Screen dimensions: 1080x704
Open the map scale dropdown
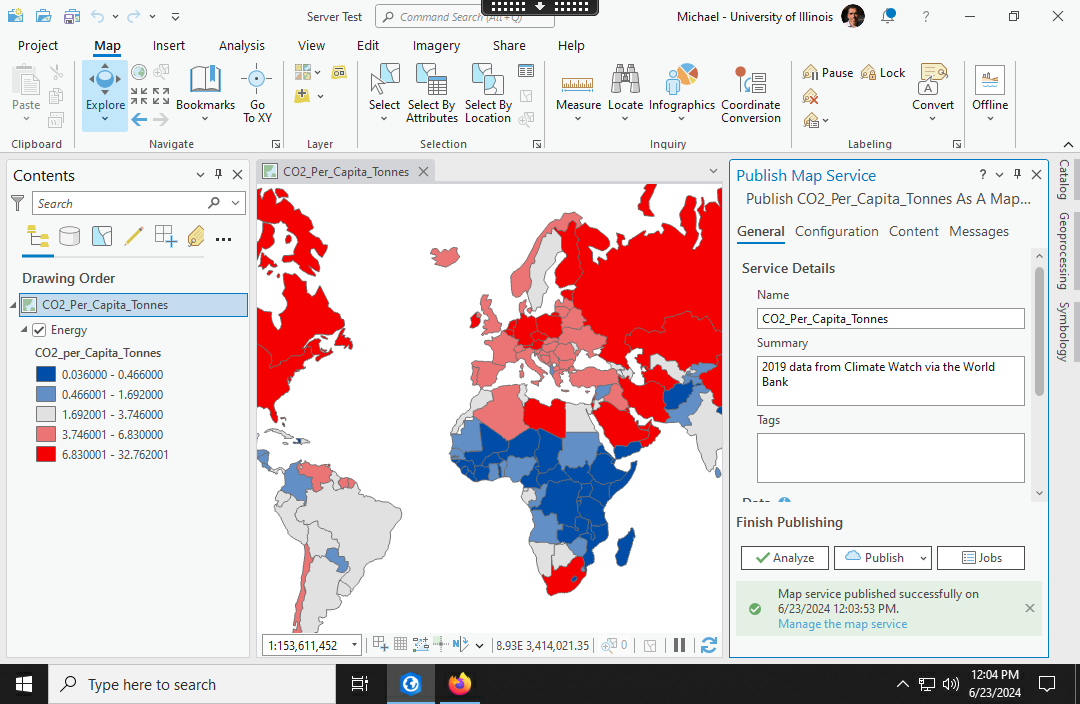coord(355,646)
